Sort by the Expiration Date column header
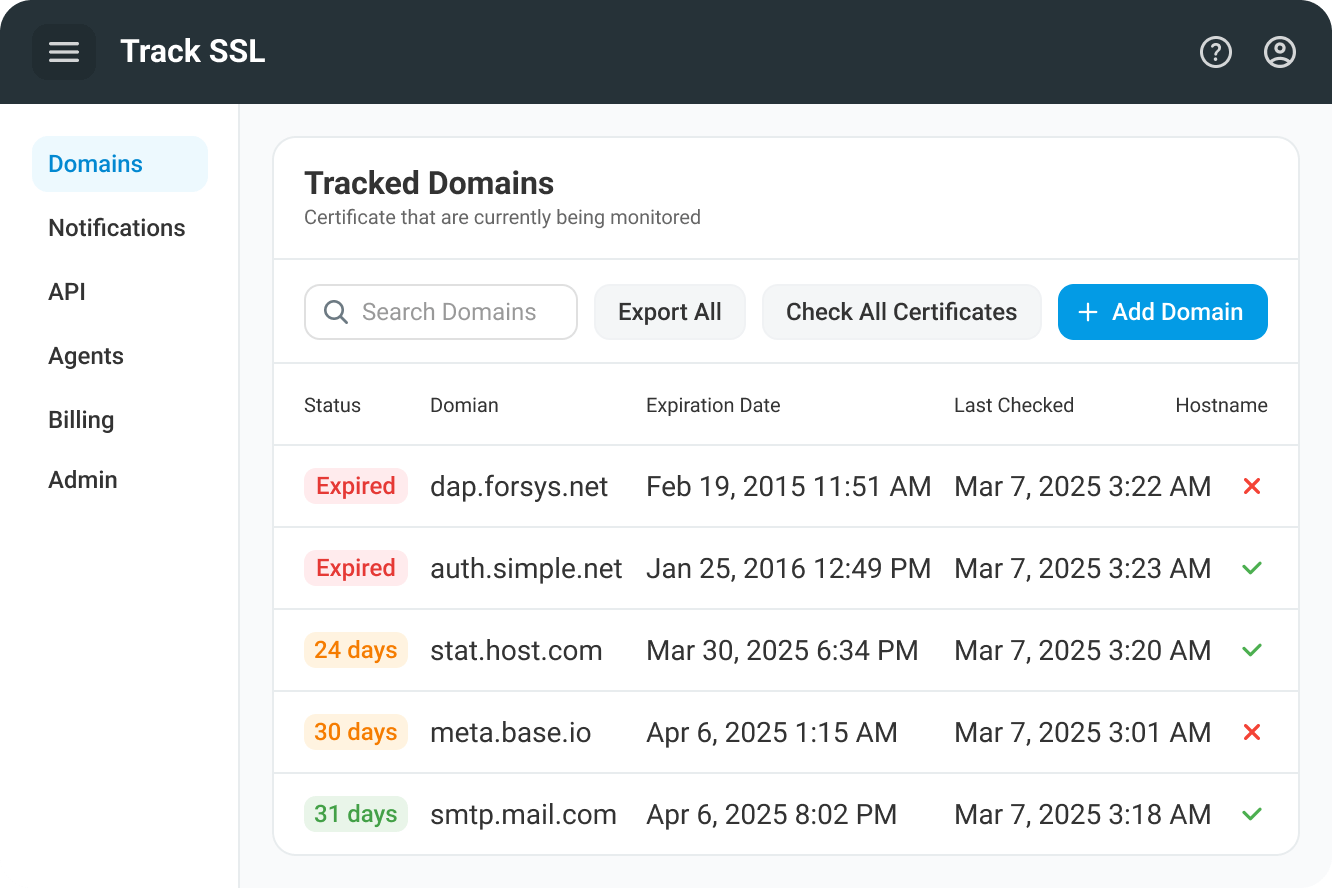 [x=712, y=405]
